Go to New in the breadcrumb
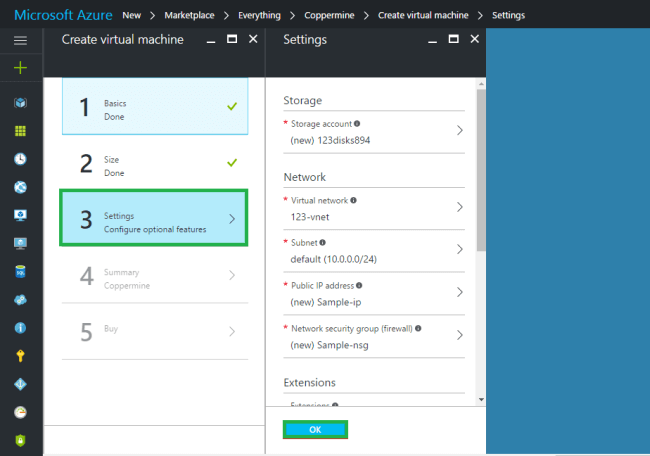Screen dimensions: 650x456 [x=131, y=15]
